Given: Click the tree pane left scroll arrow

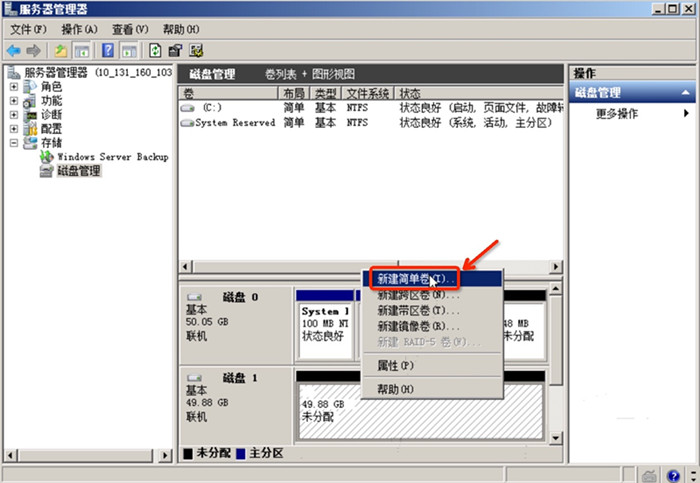Looking at the screenshot, I should 11,456.
